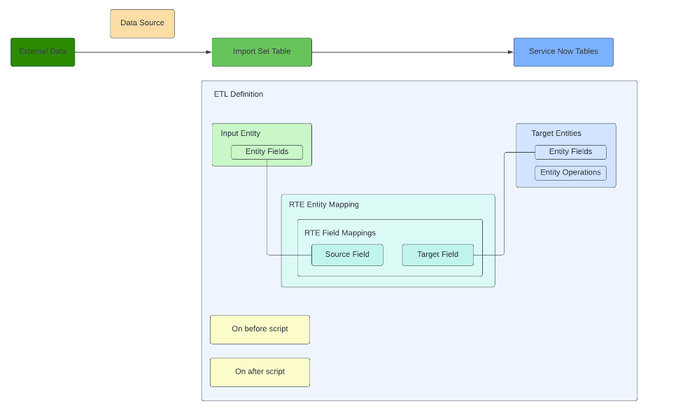Select Entity Fields inside Target Entities
The width and height of the screenshot is (683, 418).
click(x=571, y=152)
